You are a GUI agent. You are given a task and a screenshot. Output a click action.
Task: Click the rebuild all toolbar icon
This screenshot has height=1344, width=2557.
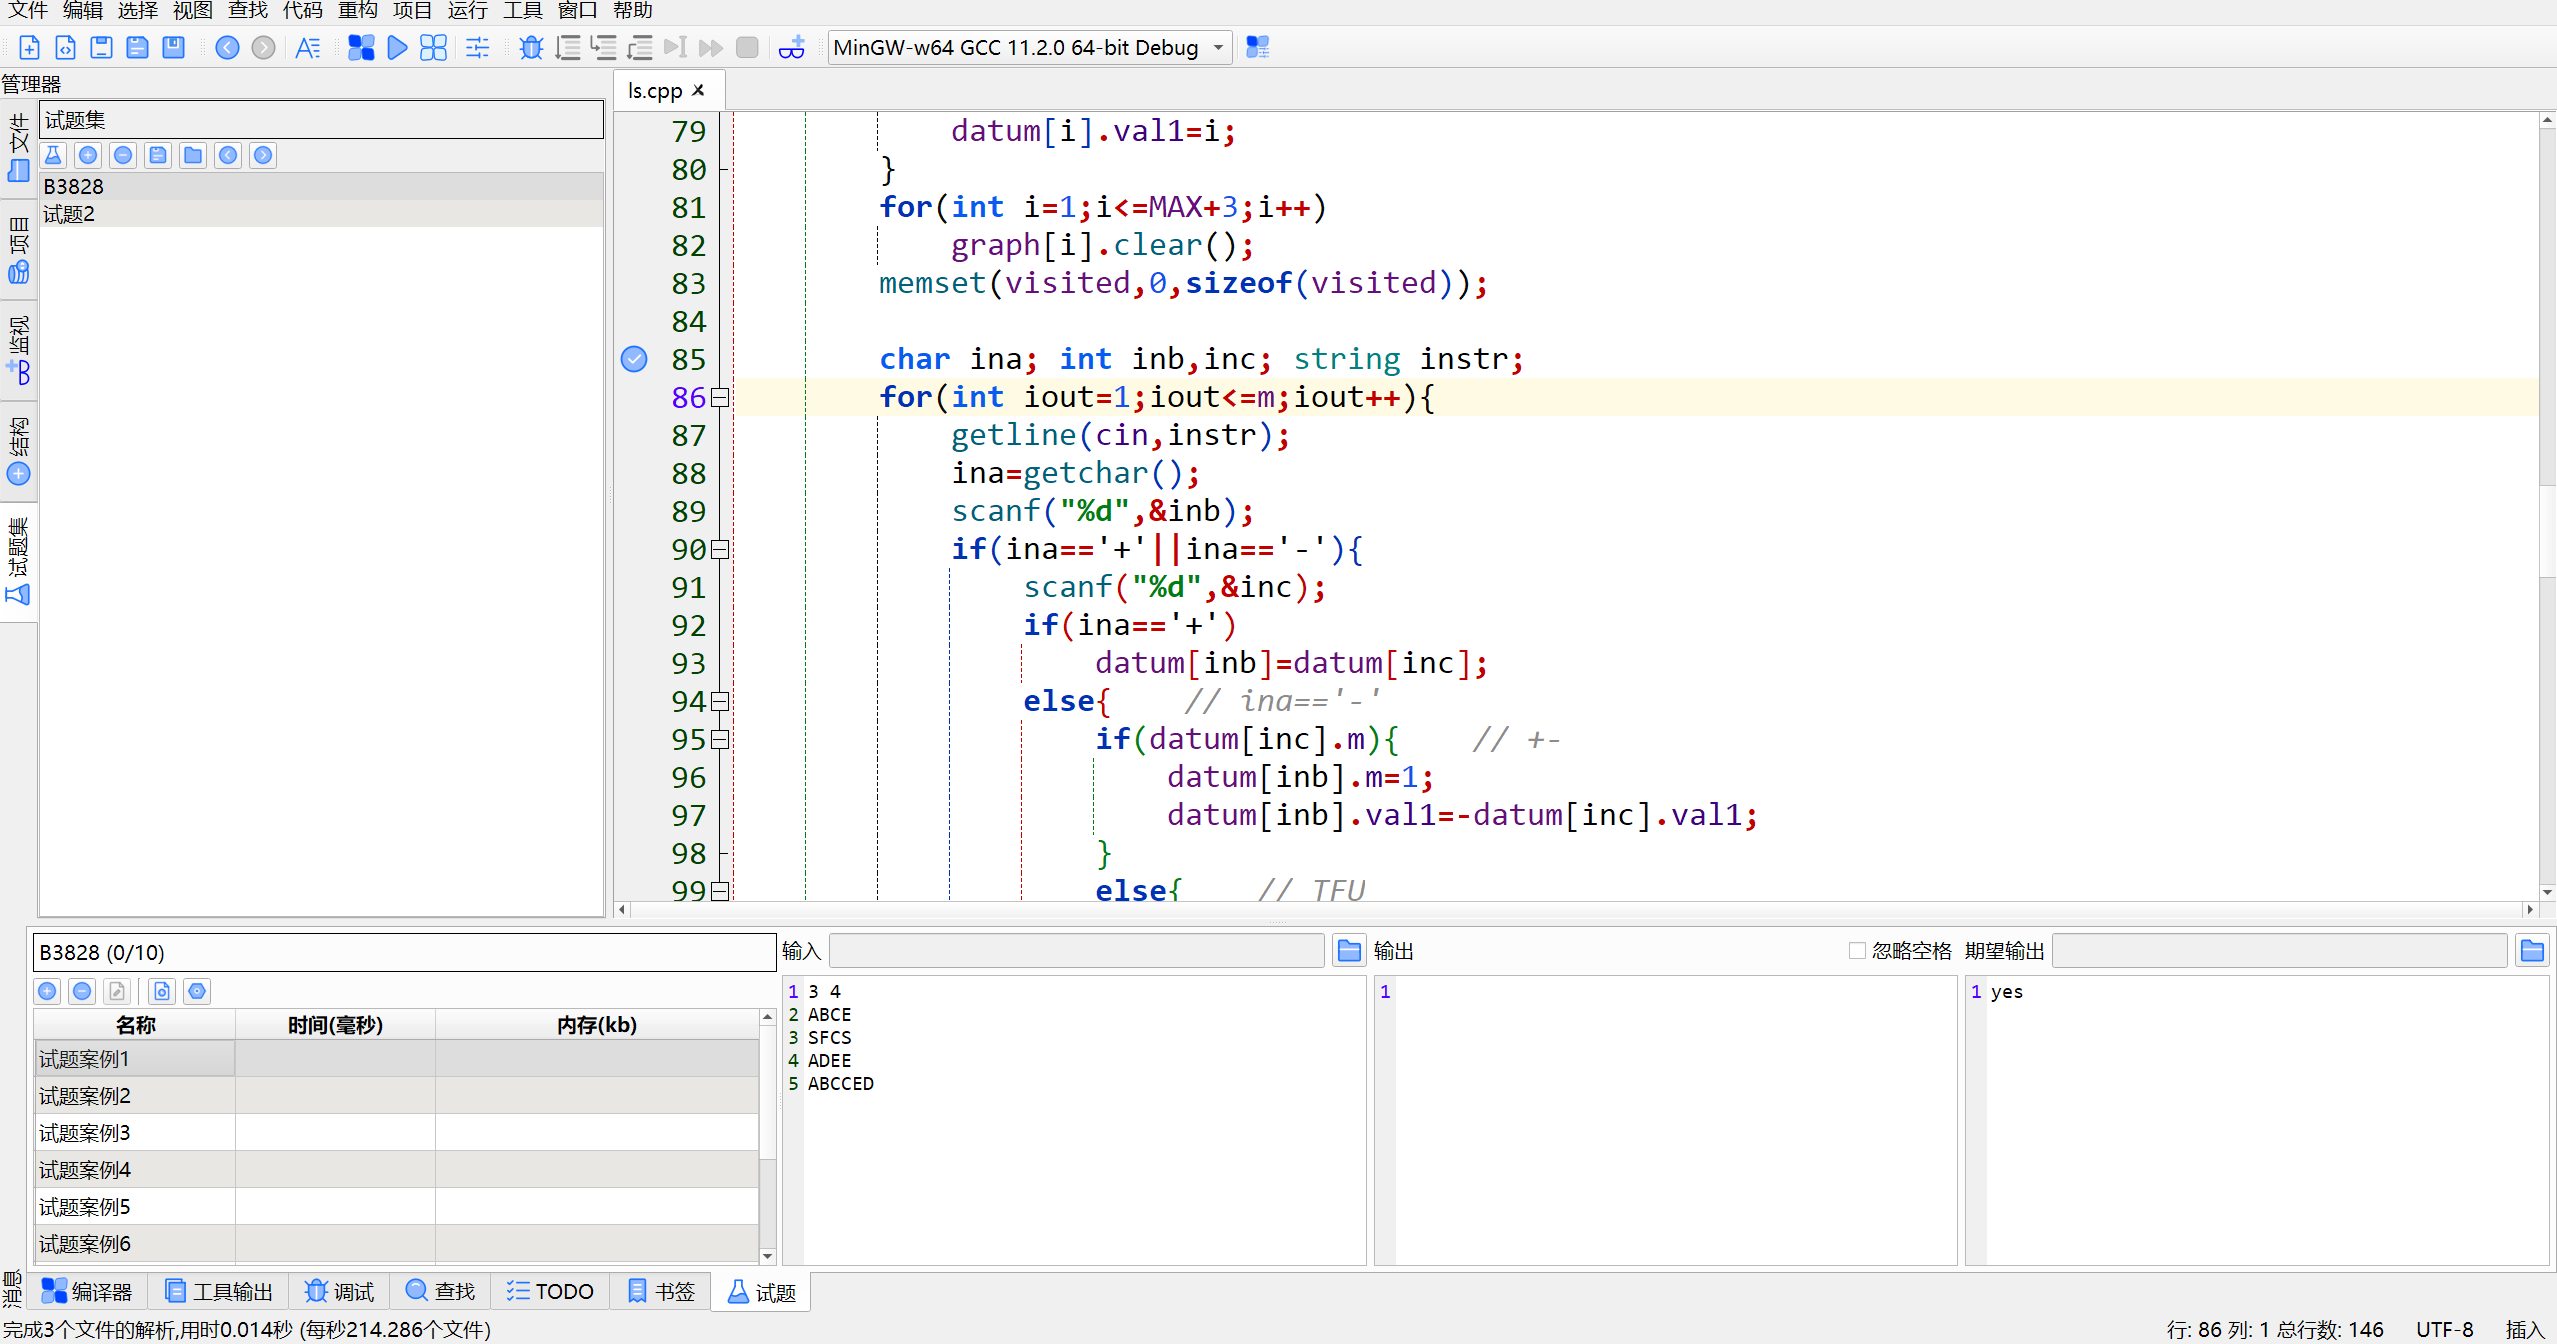[433, 47]
